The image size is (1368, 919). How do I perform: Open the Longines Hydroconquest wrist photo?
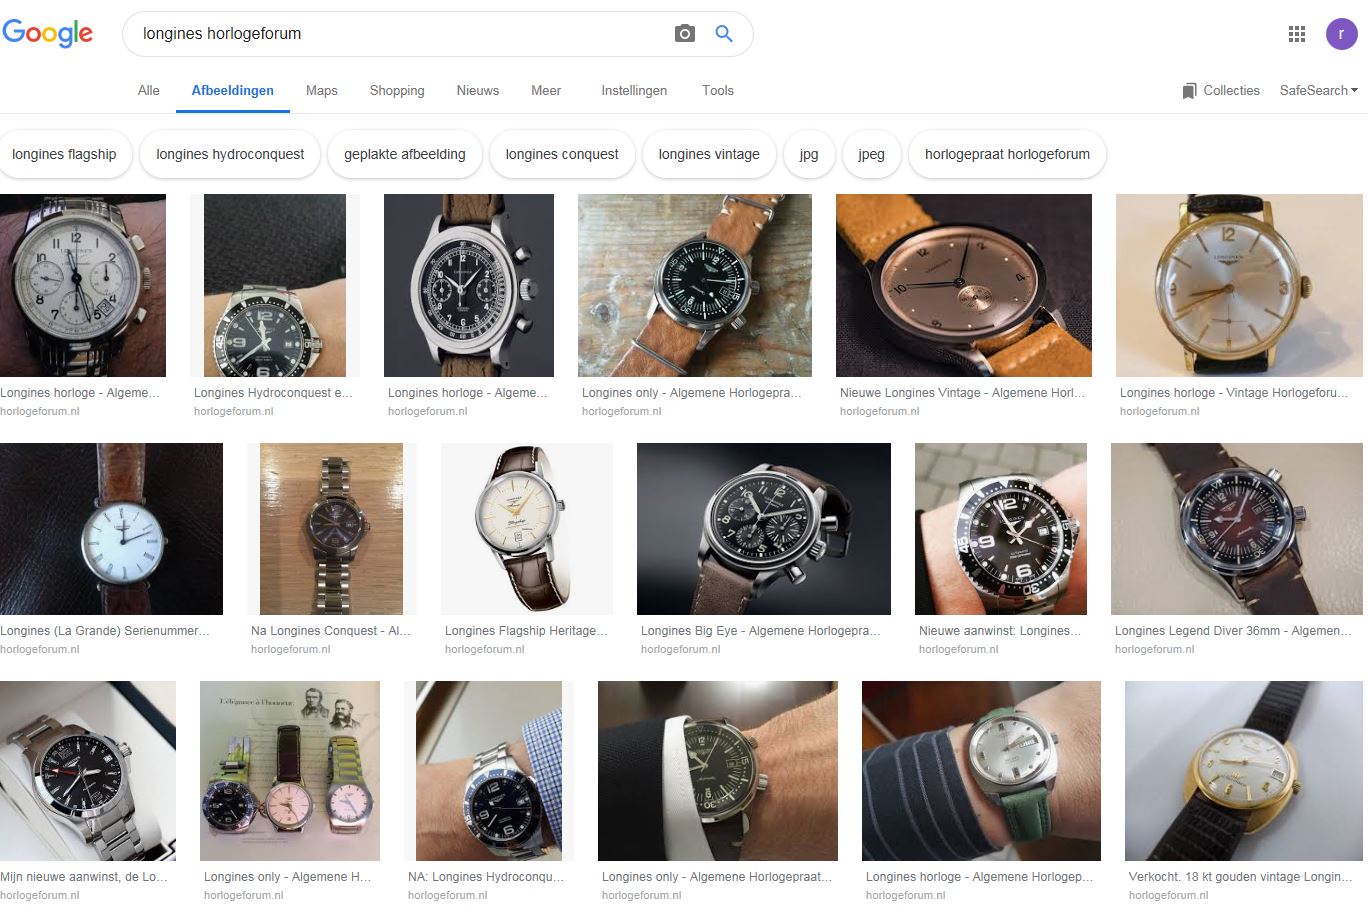click(275, 285)
